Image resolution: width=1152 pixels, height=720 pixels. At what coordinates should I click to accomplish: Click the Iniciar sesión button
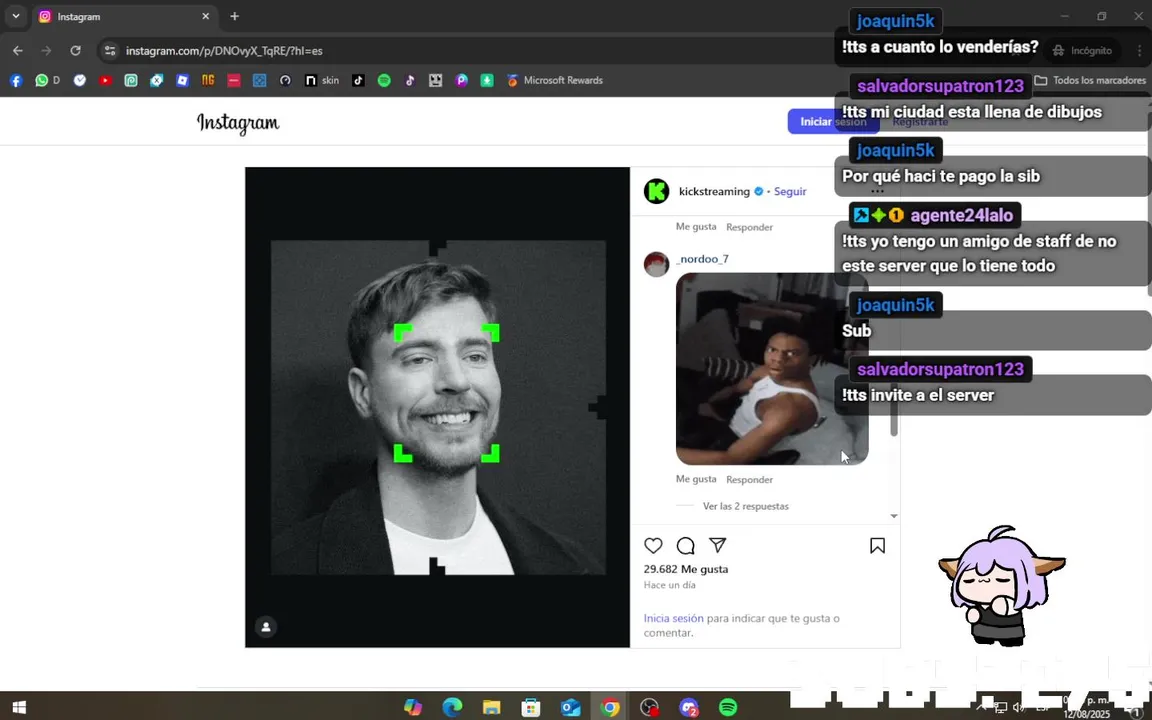tap(833, 121)
